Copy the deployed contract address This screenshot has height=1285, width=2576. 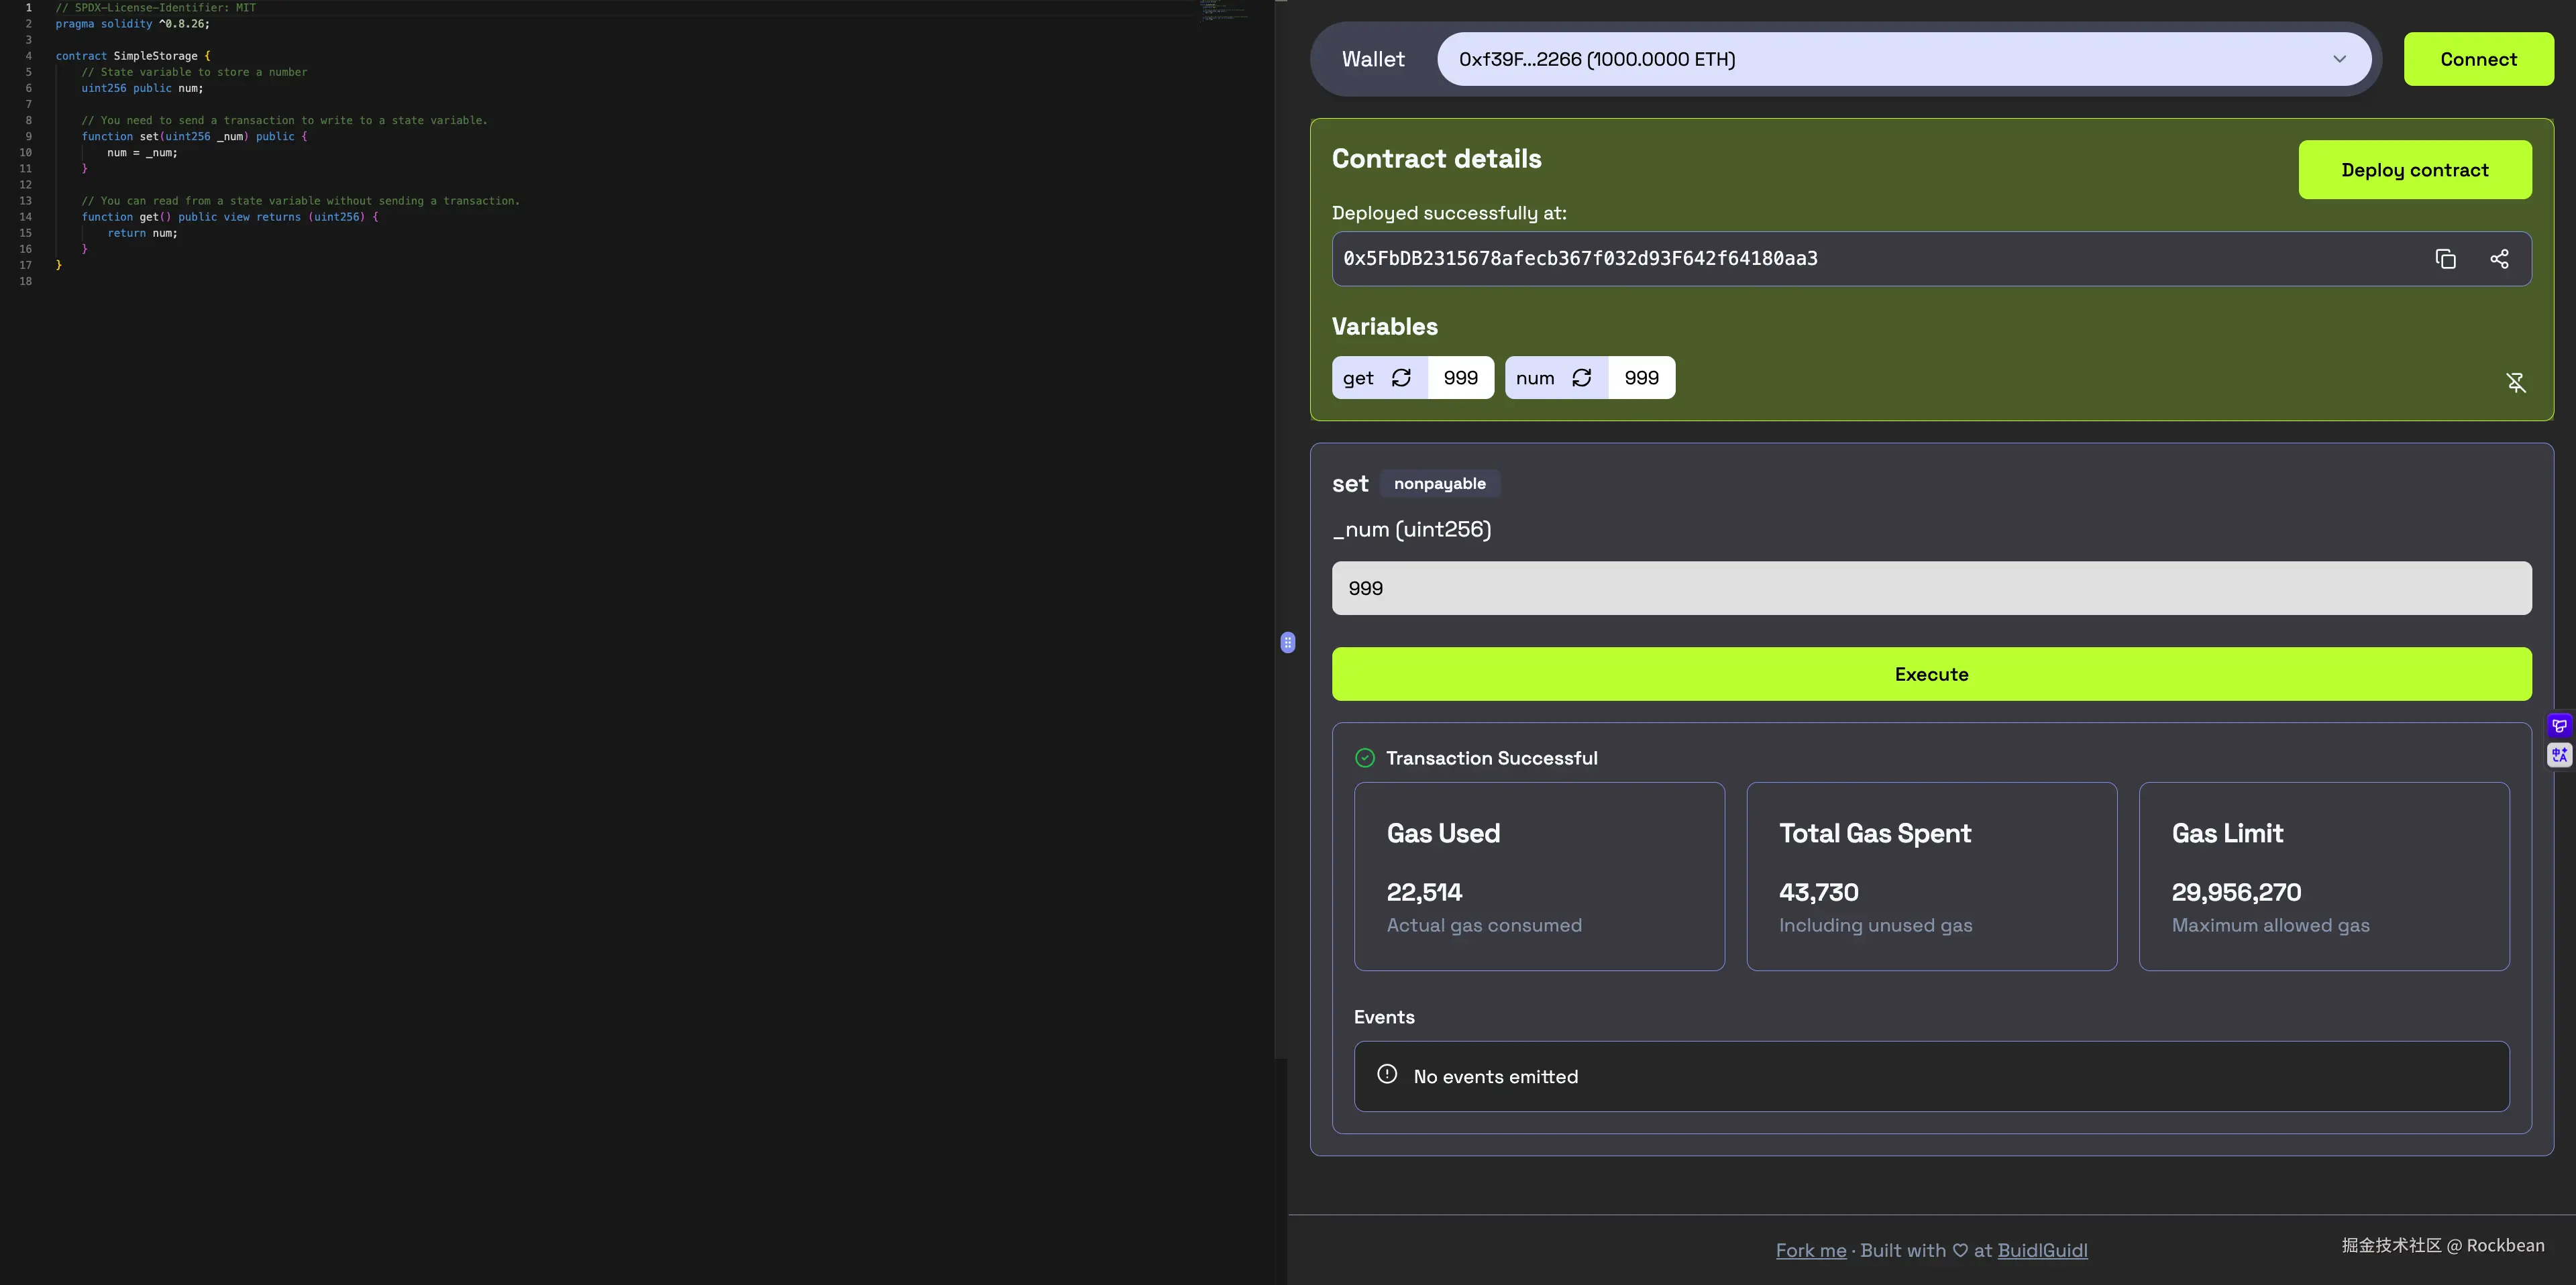point(2445,259)
